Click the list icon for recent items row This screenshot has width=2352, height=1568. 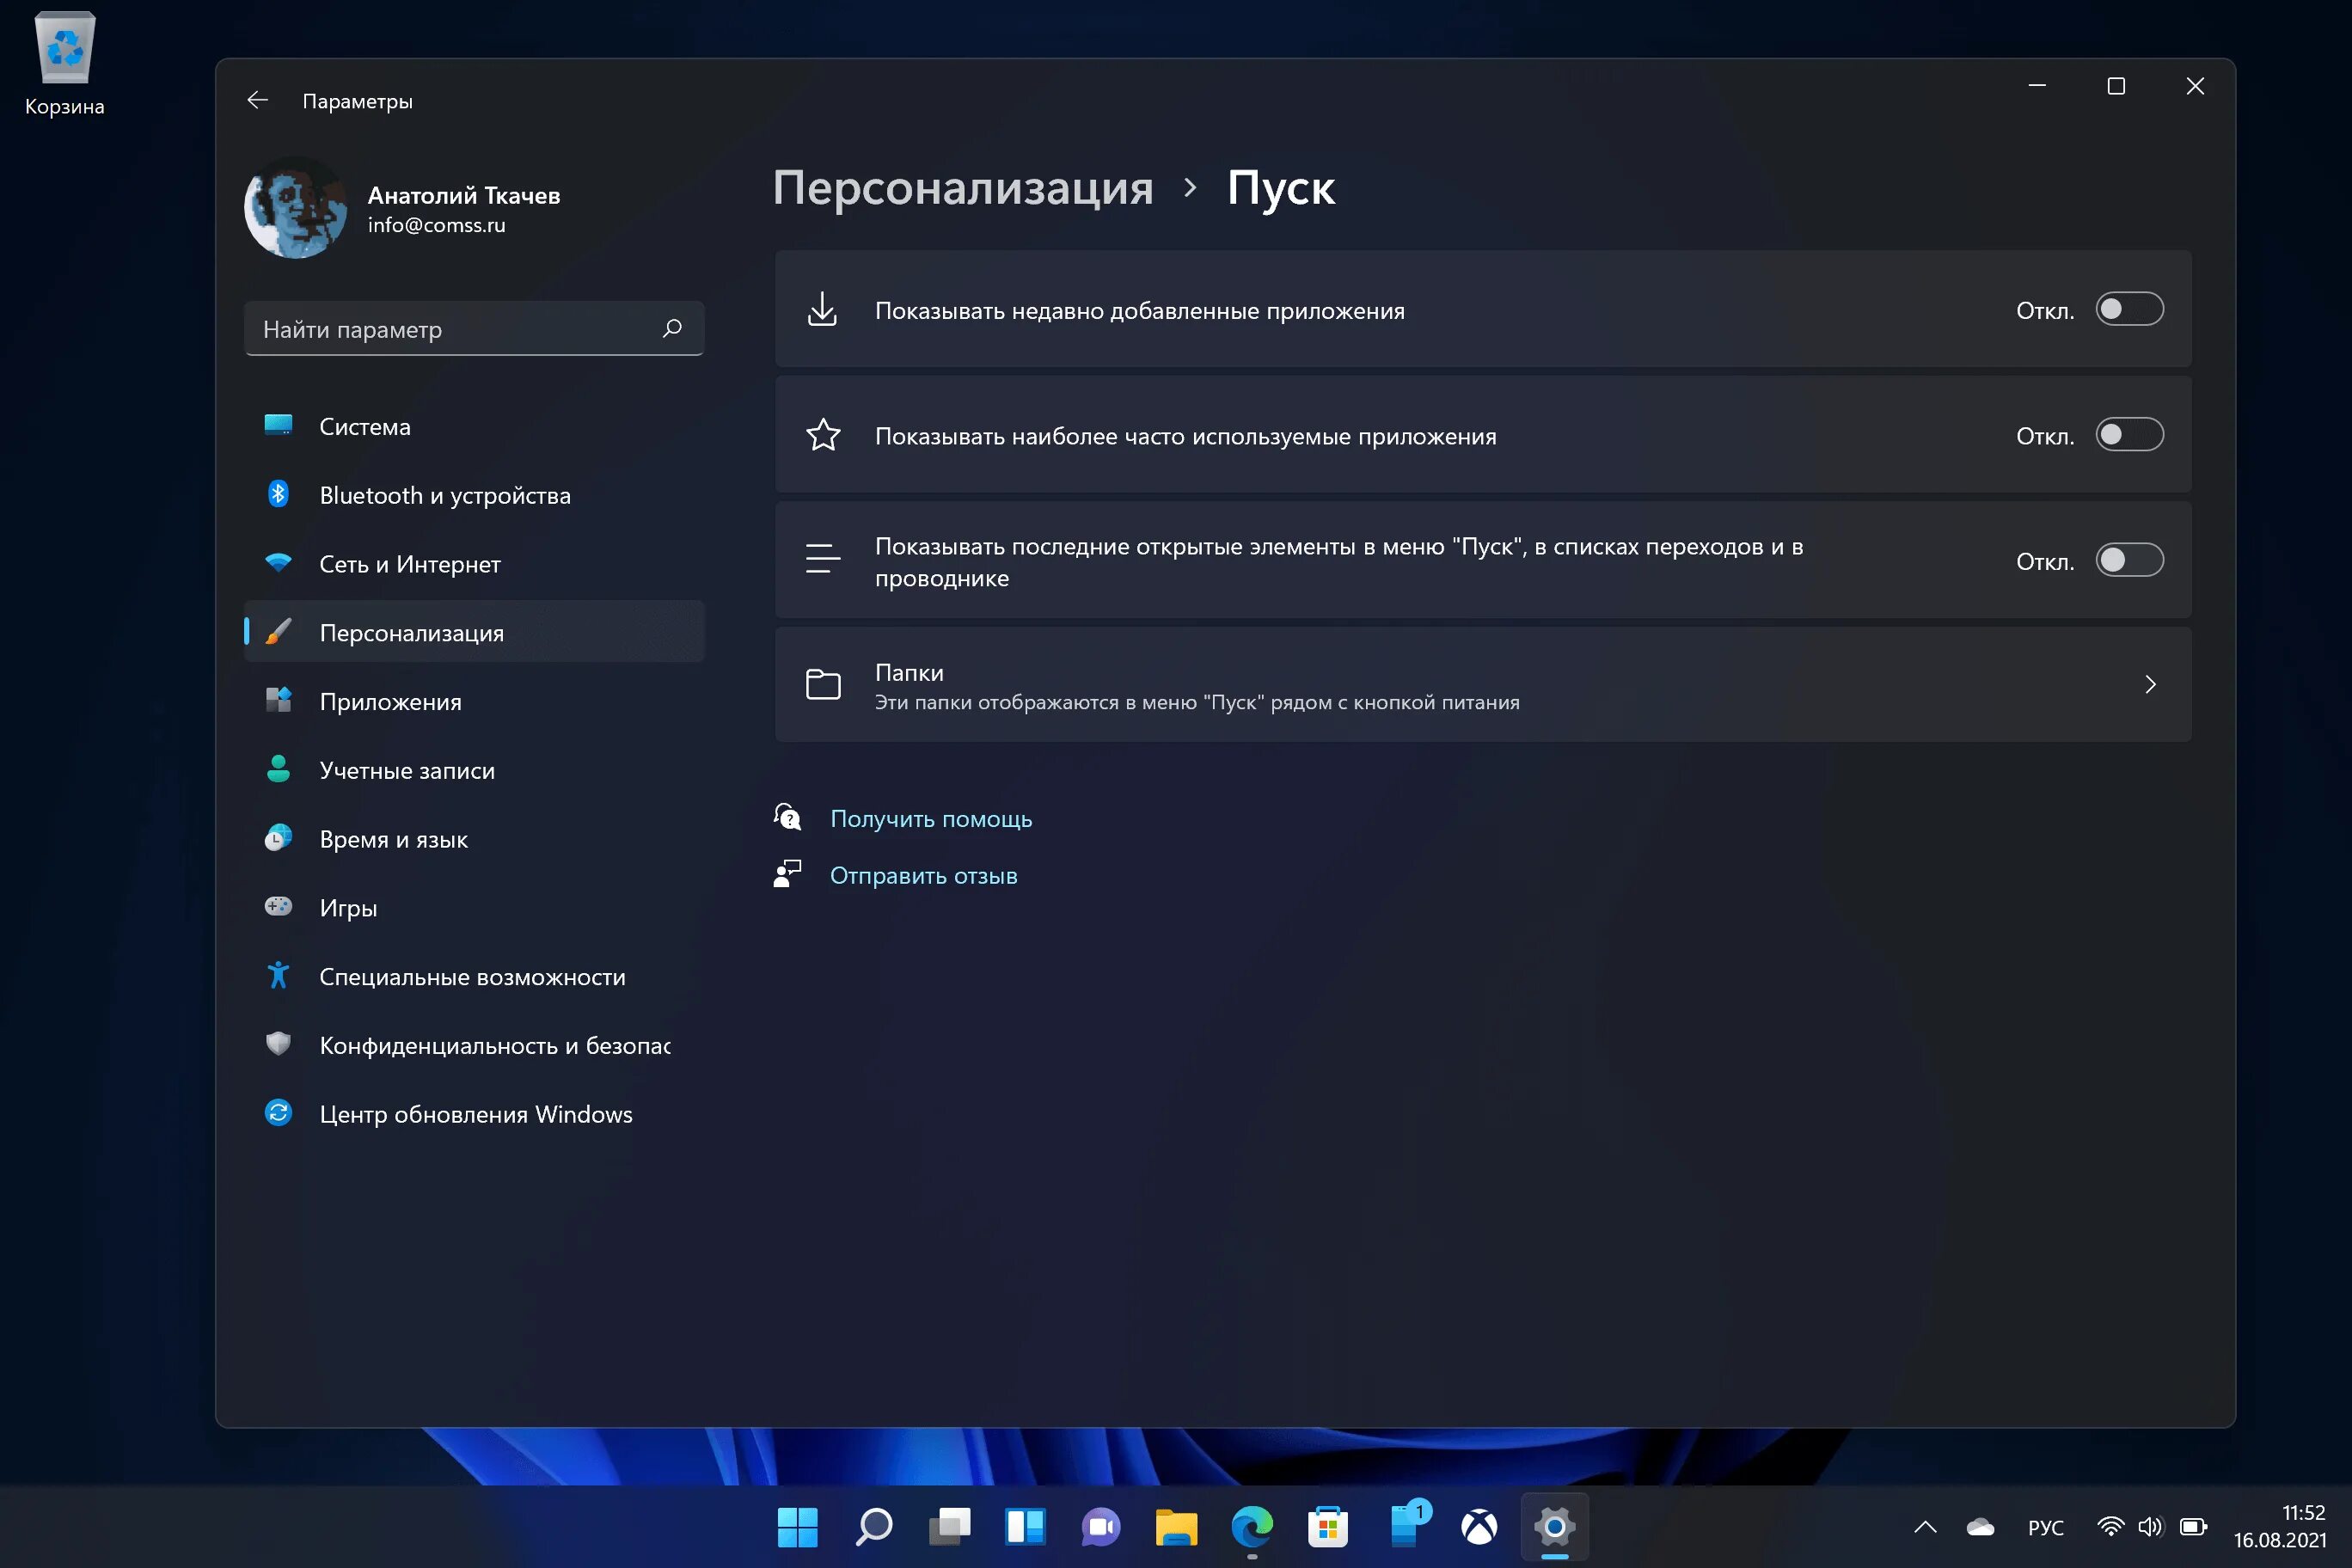coord(823,559)
